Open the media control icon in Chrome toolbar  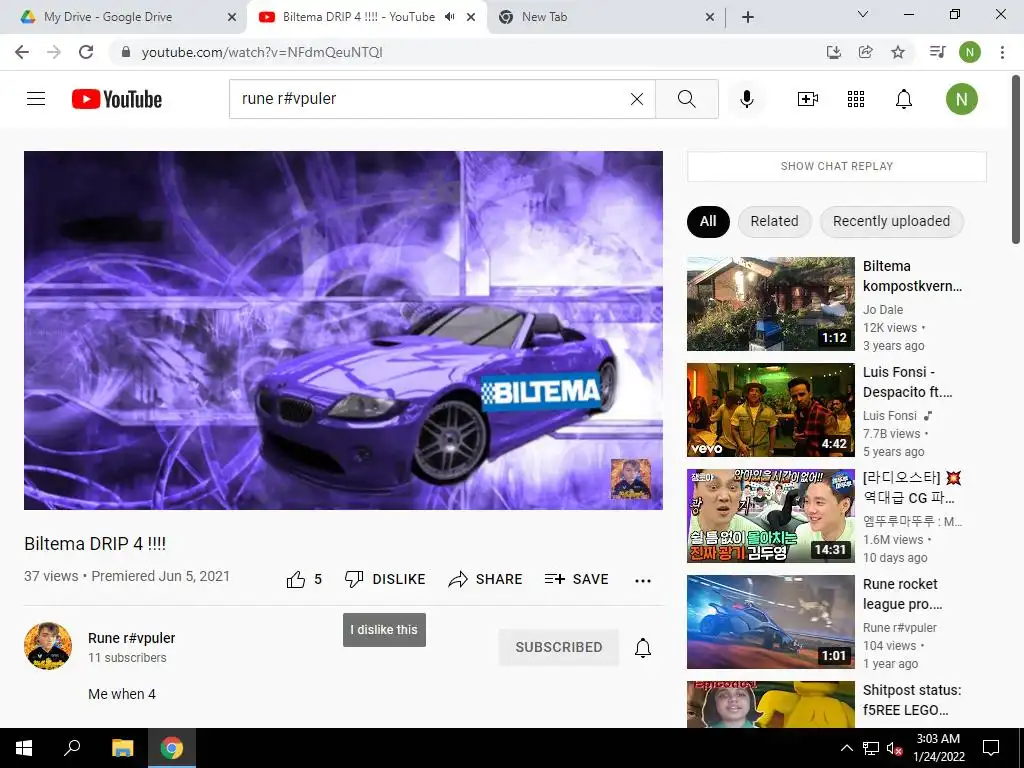[x=937, y=52]
